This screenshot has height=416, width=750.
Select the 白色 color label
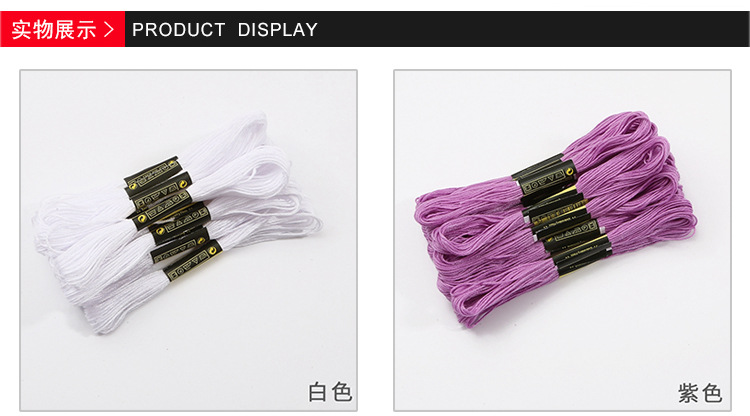[330, 392]
